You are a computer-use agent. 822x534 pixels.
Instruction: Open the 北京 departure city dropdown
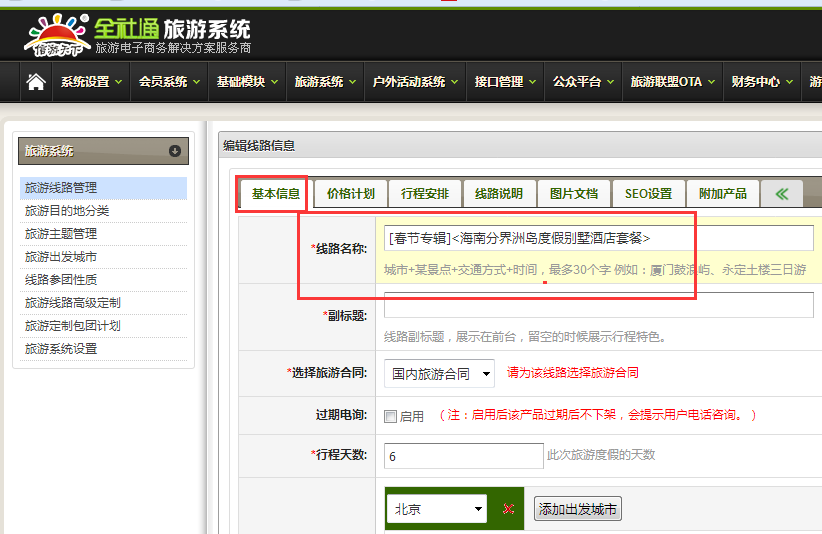[x=437, y=509]
